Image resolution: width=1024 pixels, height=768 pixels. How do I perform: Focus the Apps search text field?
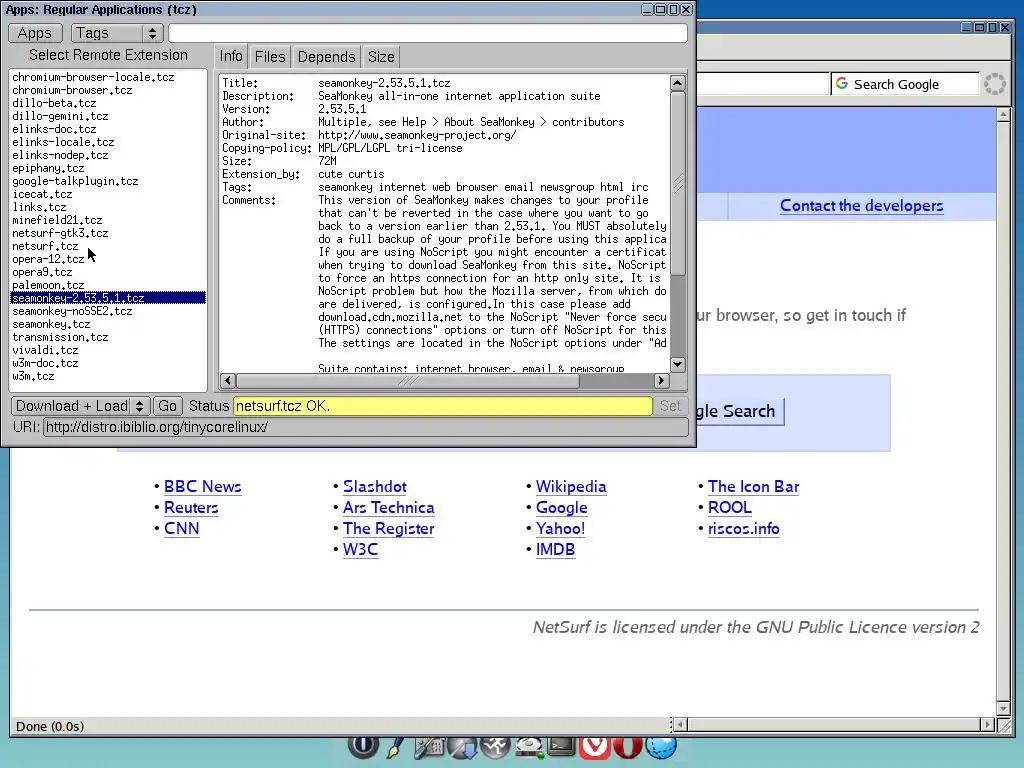pos(428,33)
